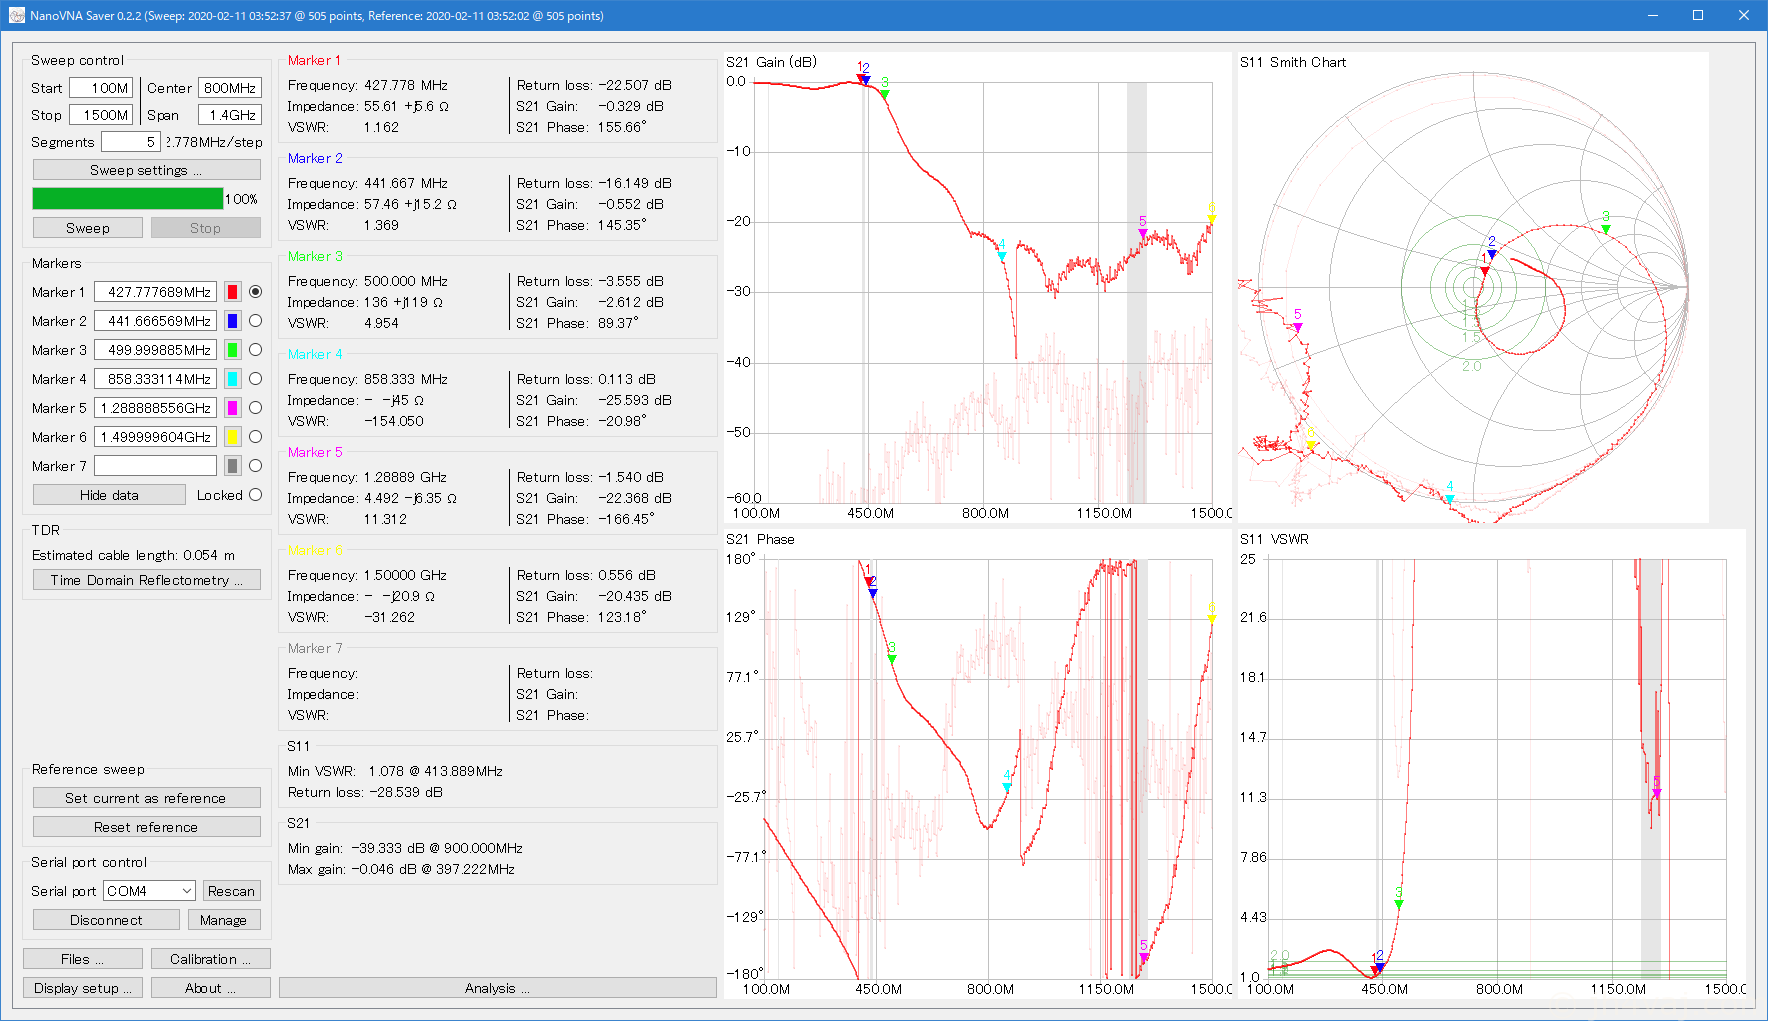The image size is (1768, 1021).
Task: Click the empty Marker 7 frequency input
Action: click(155, 466)
